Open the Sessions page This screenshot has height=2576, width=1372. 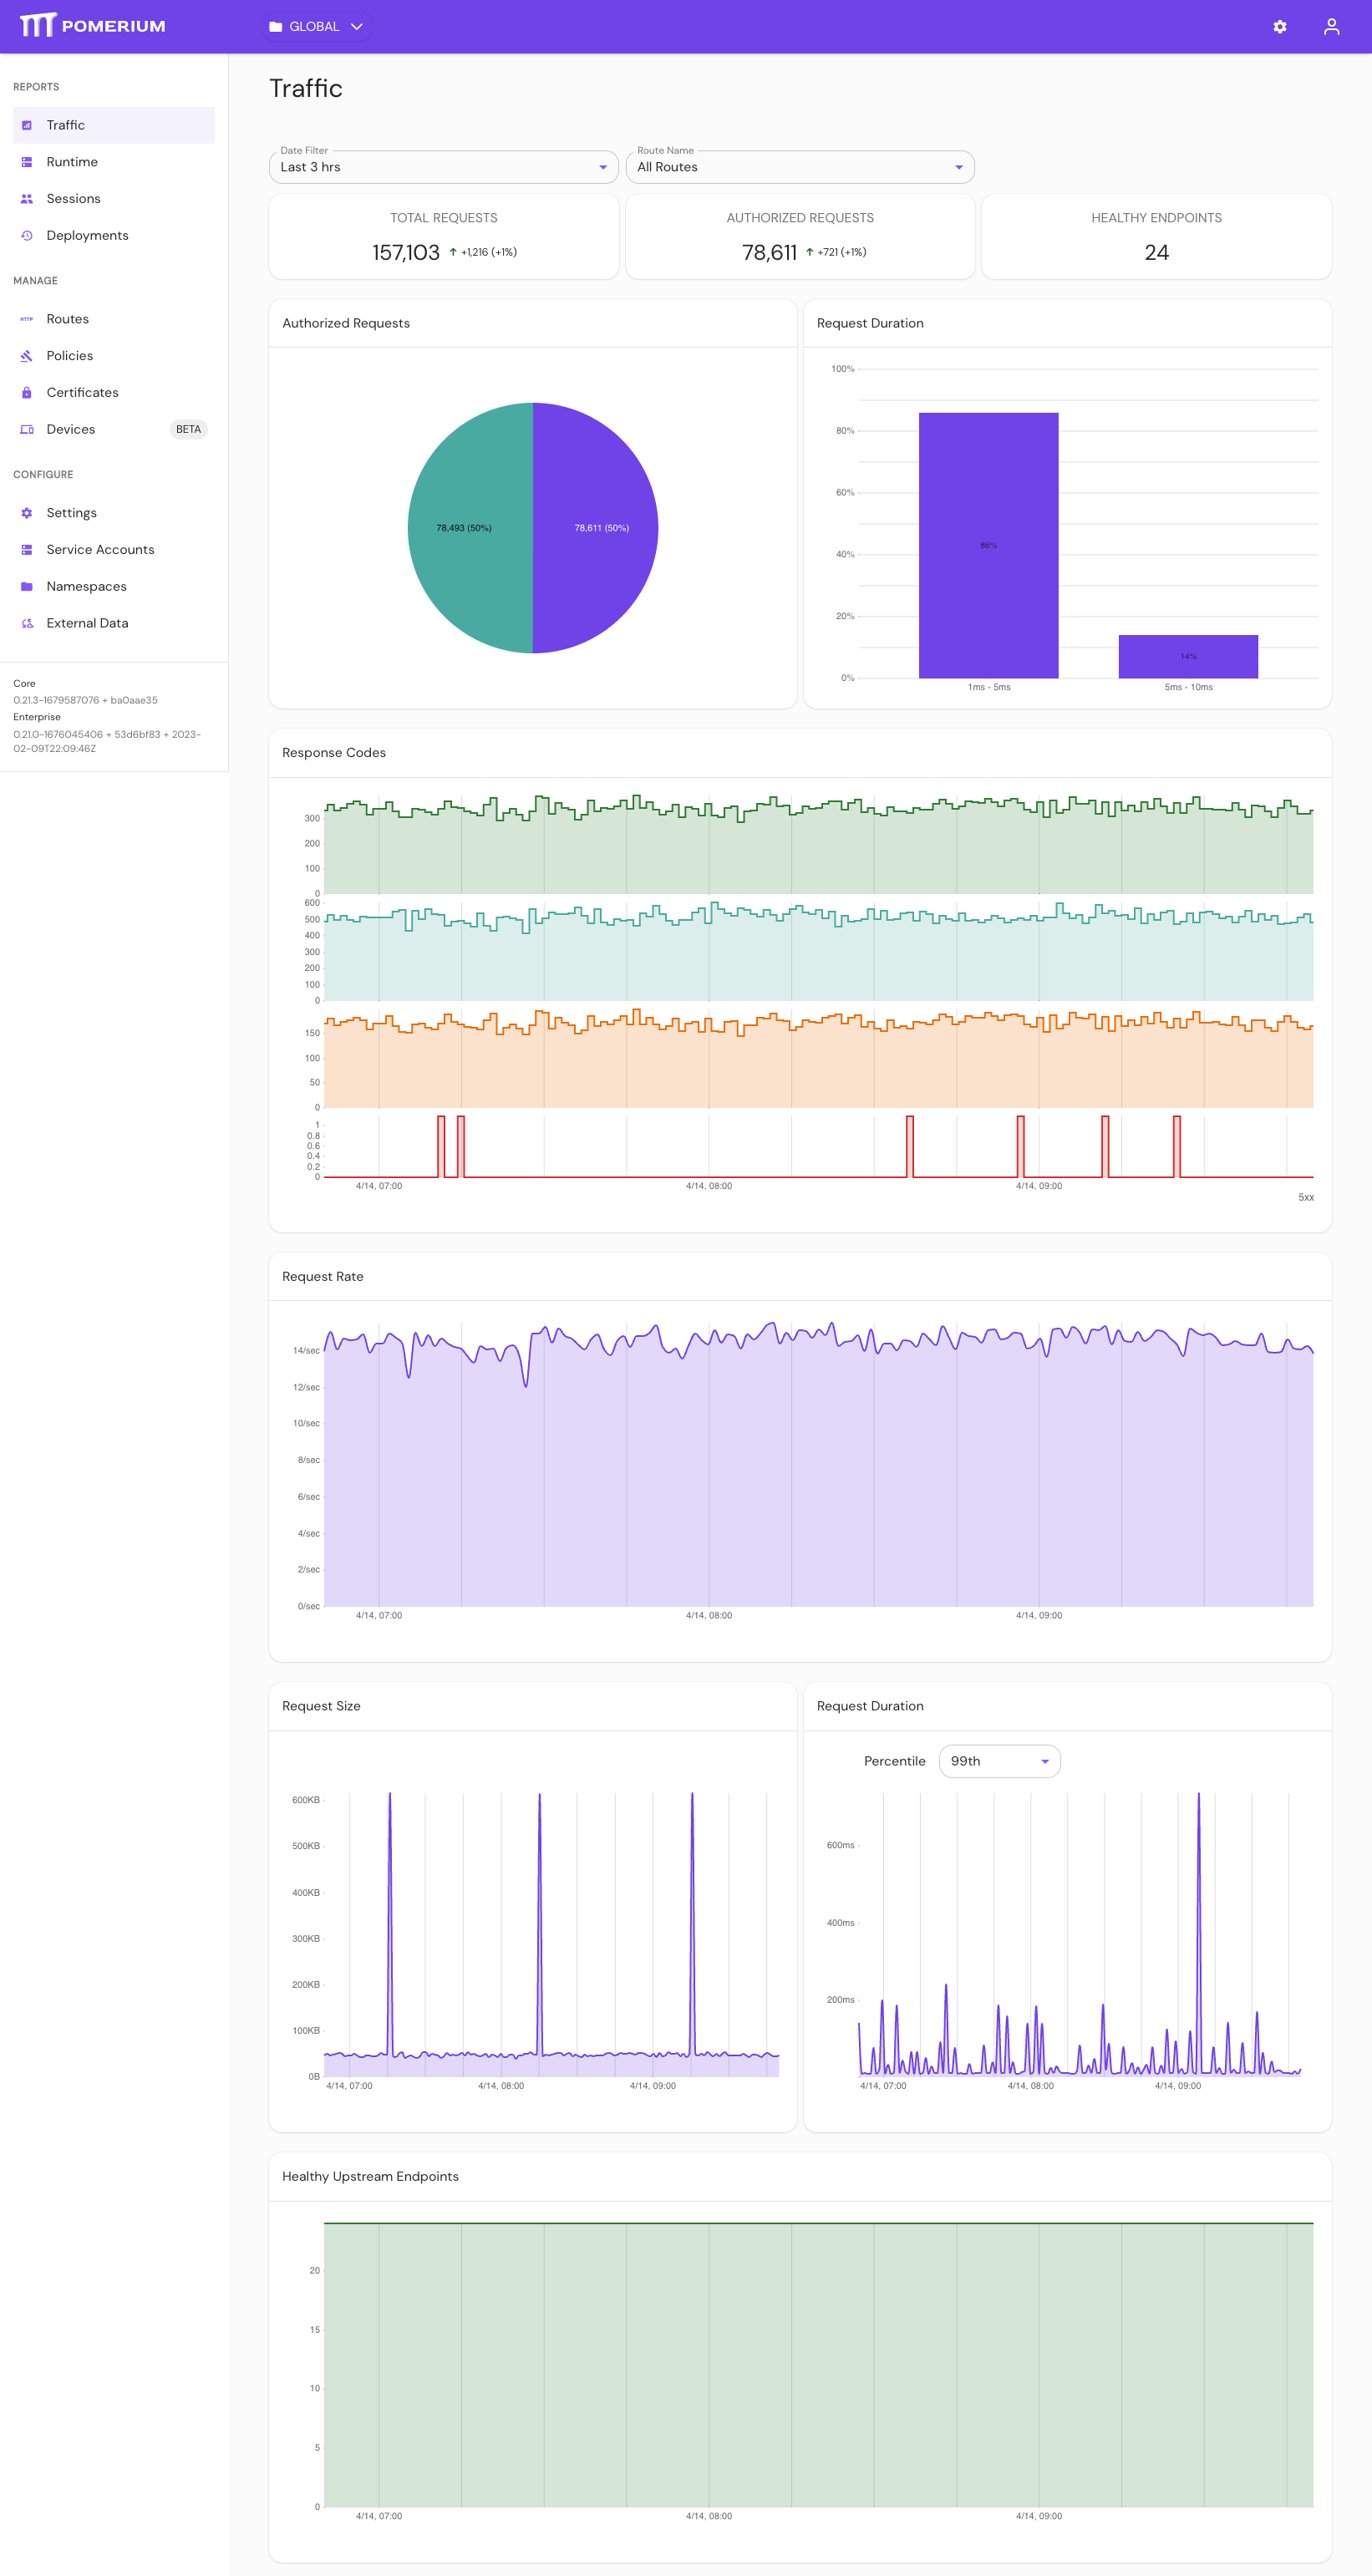click(114, 199)
